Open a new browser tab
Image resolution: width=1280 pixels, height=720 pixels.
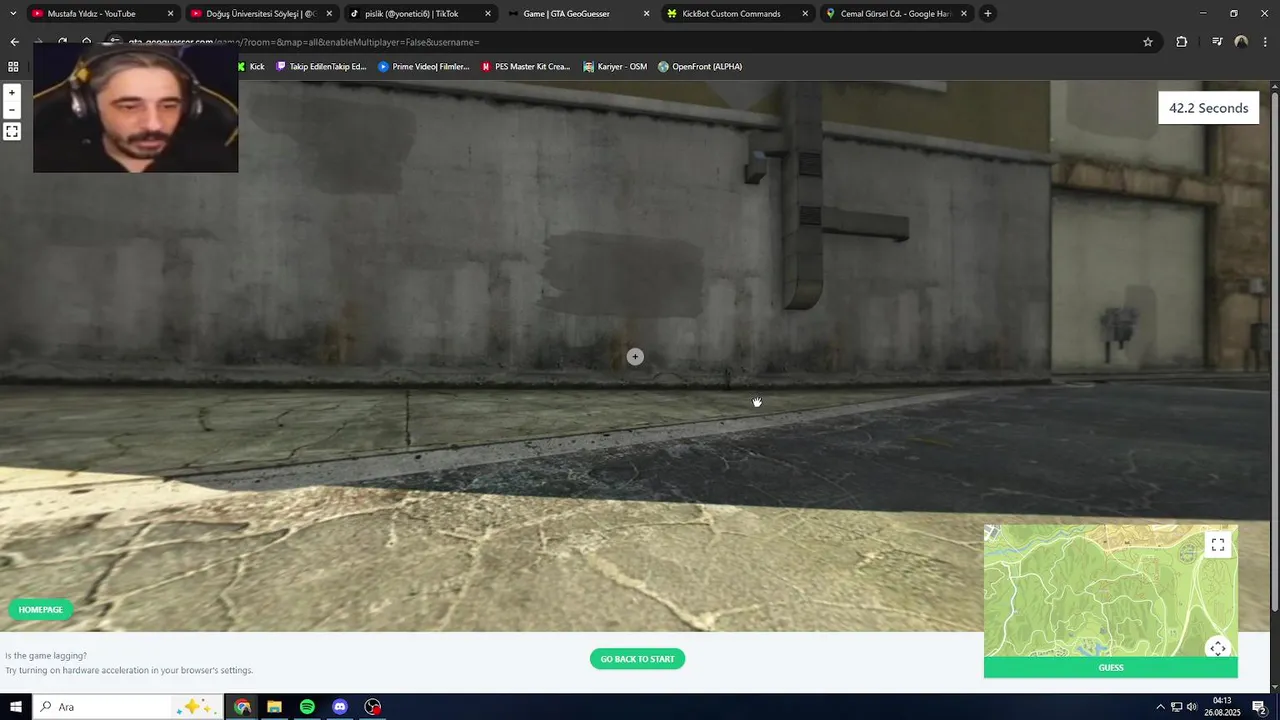[x=988, y=14]
